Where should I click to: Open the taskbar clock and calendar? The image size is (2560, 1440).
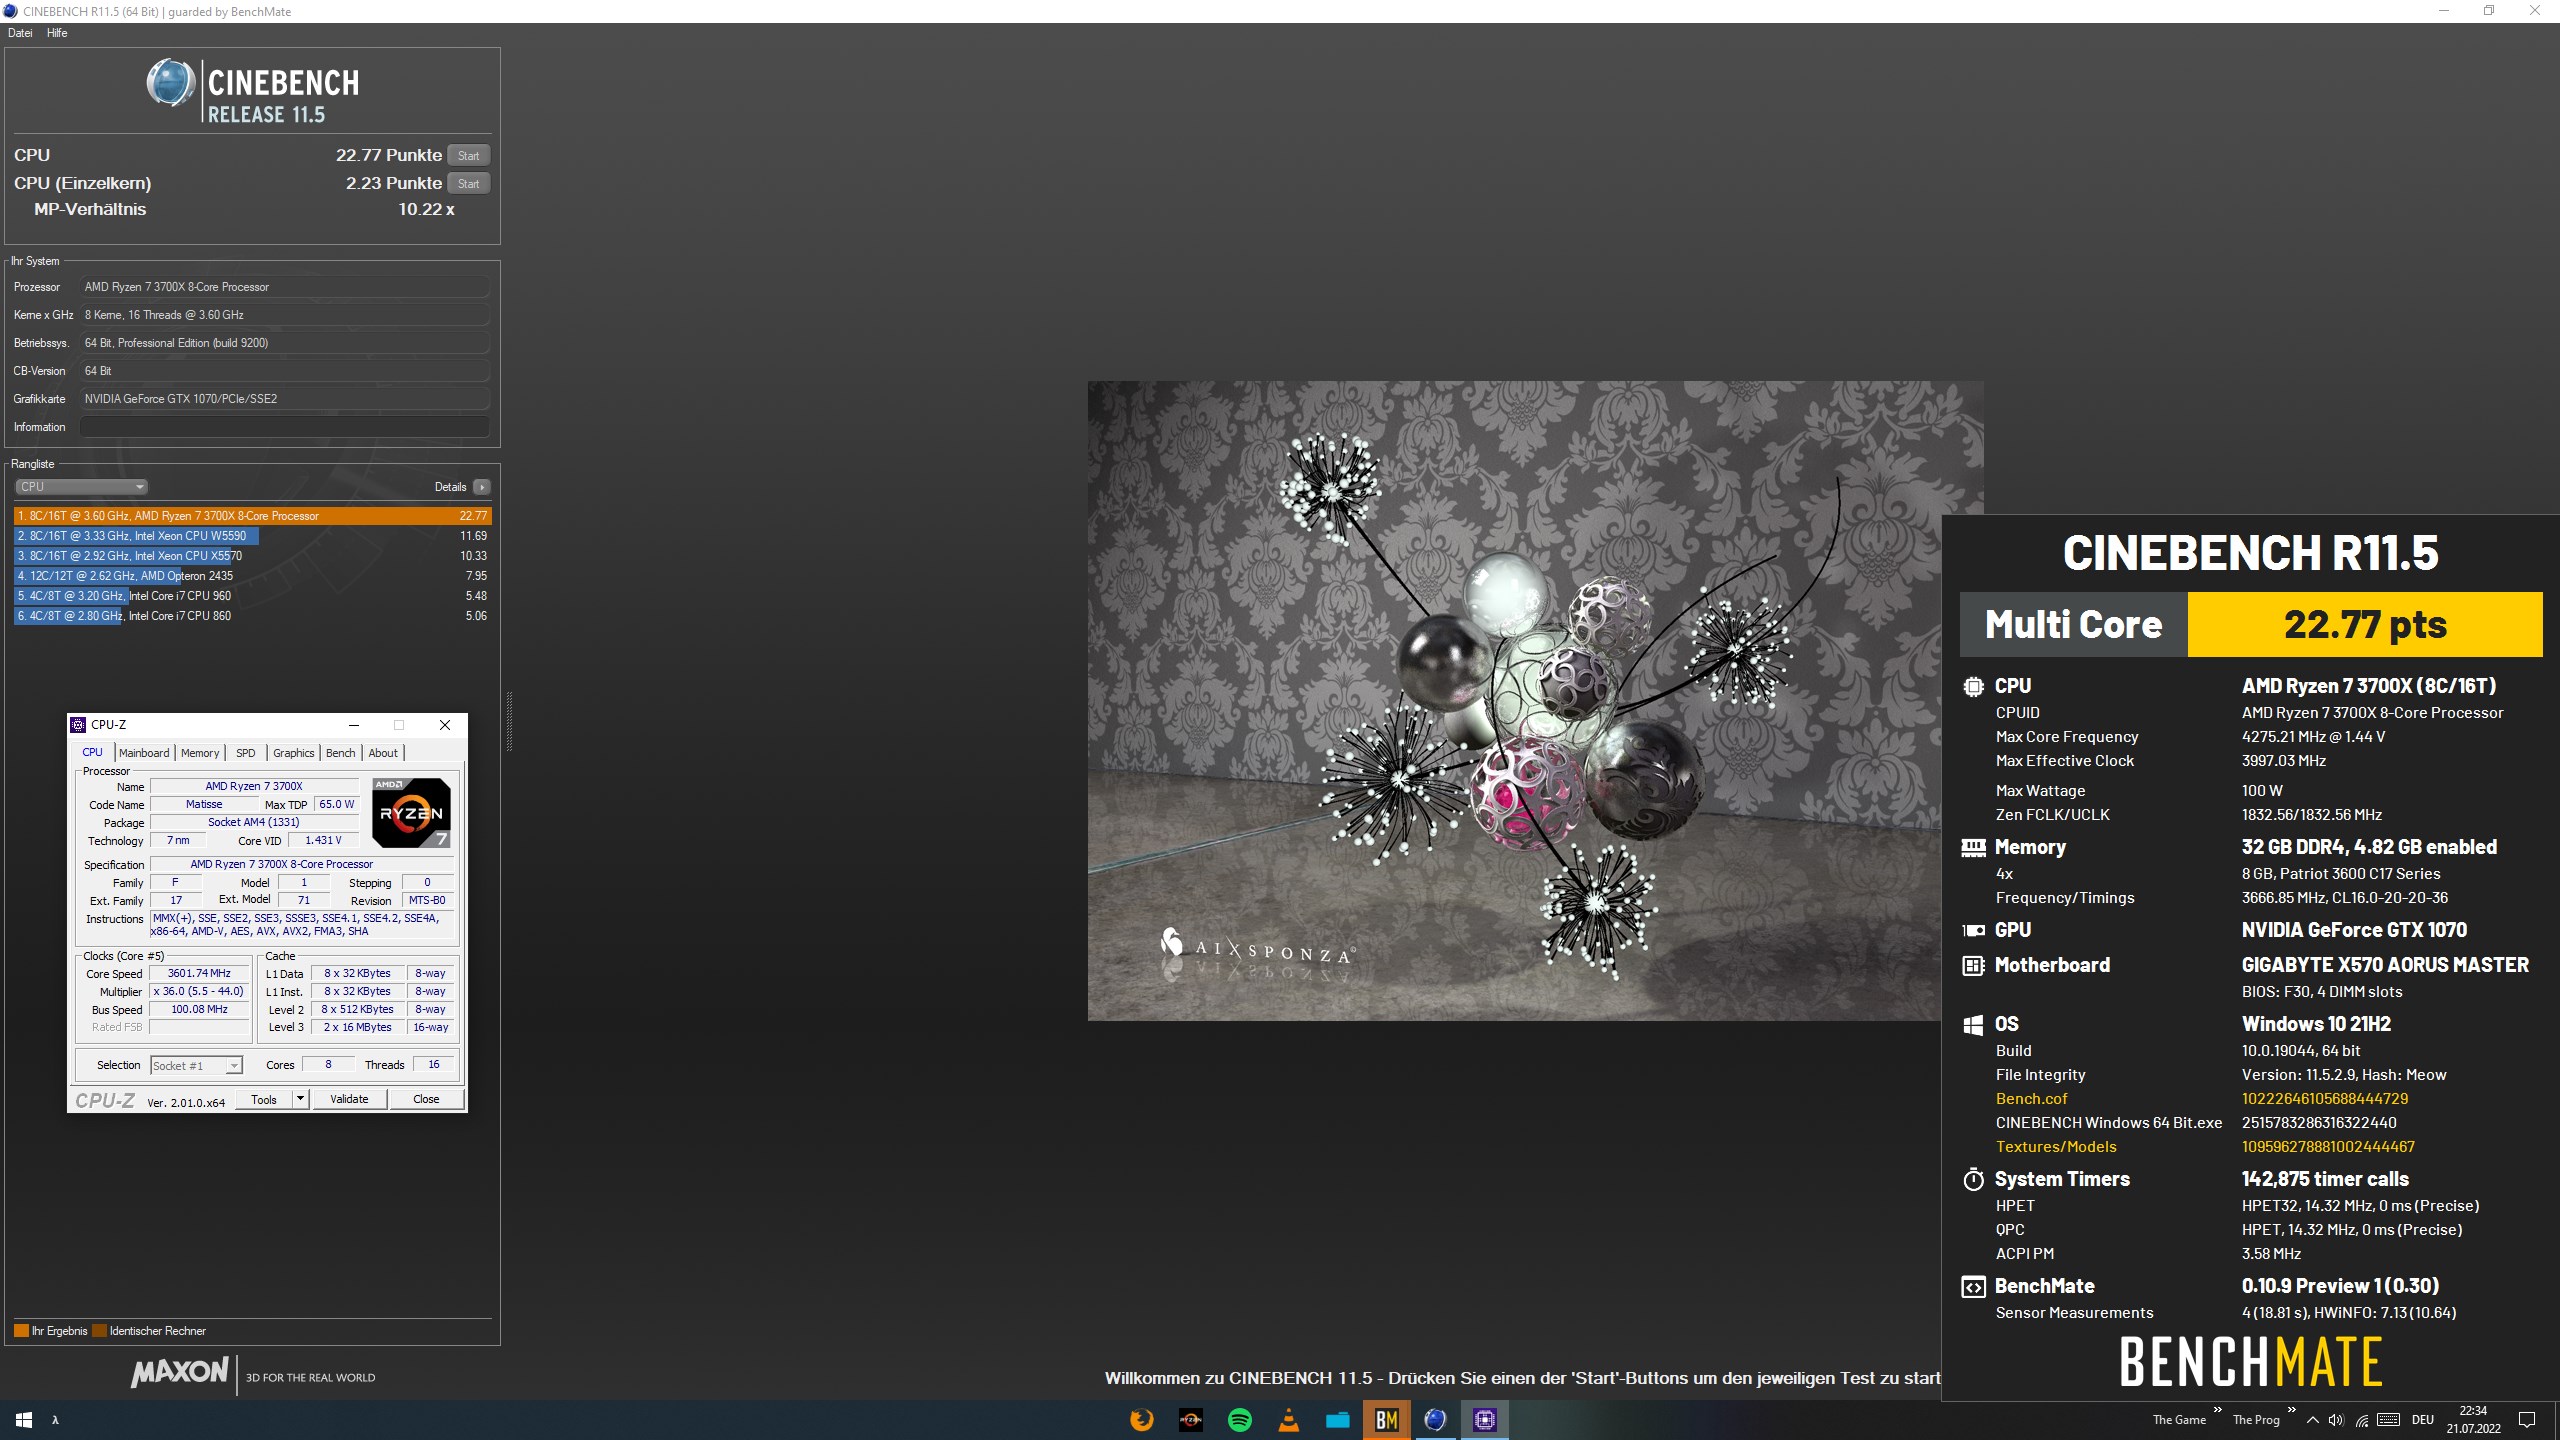point(2473,1420)
